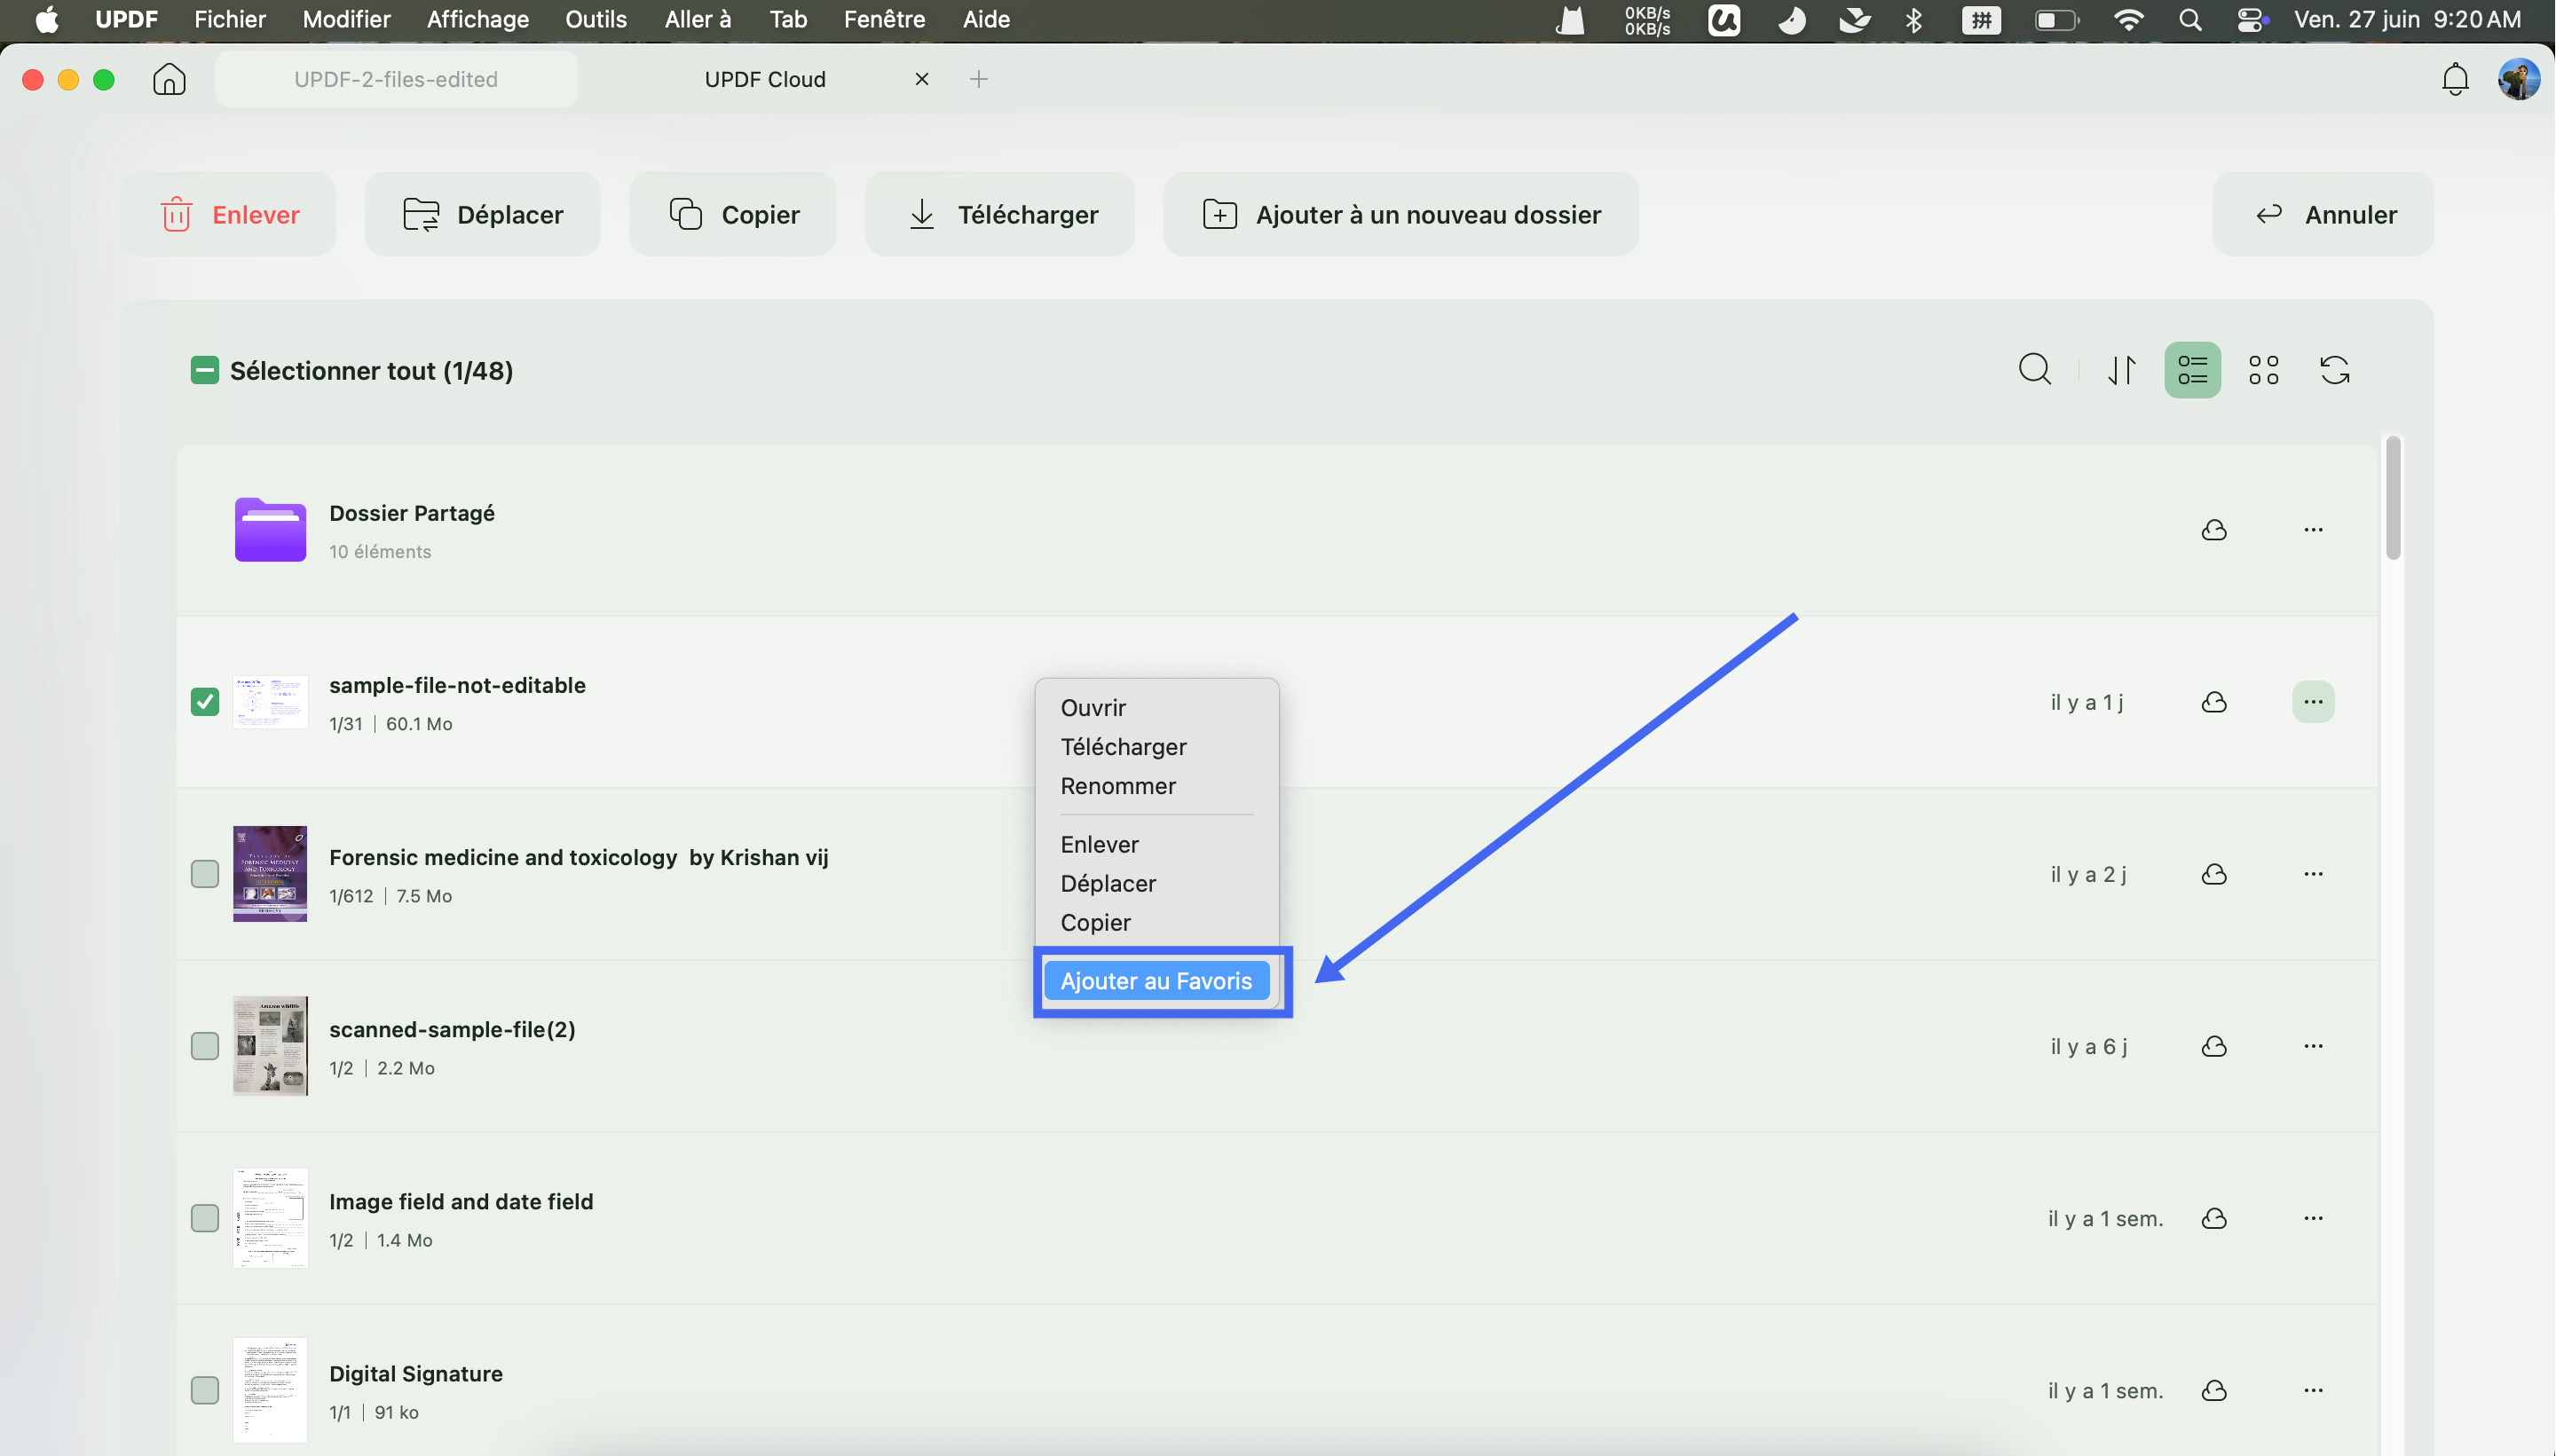Switch to grid view icon
The height and width of the screenshot is (1456, 2556).
point(2264,370)
